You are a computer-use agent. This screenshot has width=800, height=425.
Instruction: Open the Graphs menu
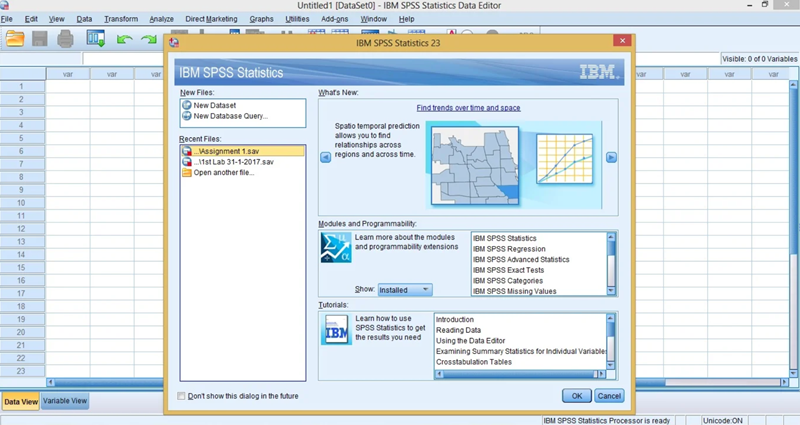pos(261,19)
